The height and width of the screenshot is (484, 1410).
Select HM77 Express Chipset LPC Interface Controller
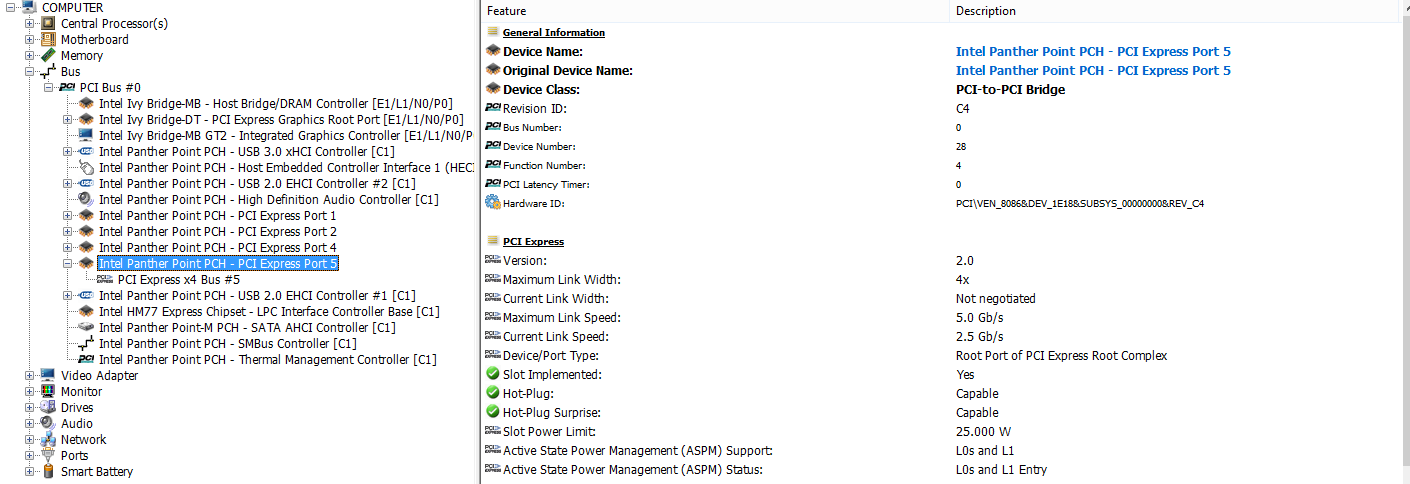click(269, 311)
